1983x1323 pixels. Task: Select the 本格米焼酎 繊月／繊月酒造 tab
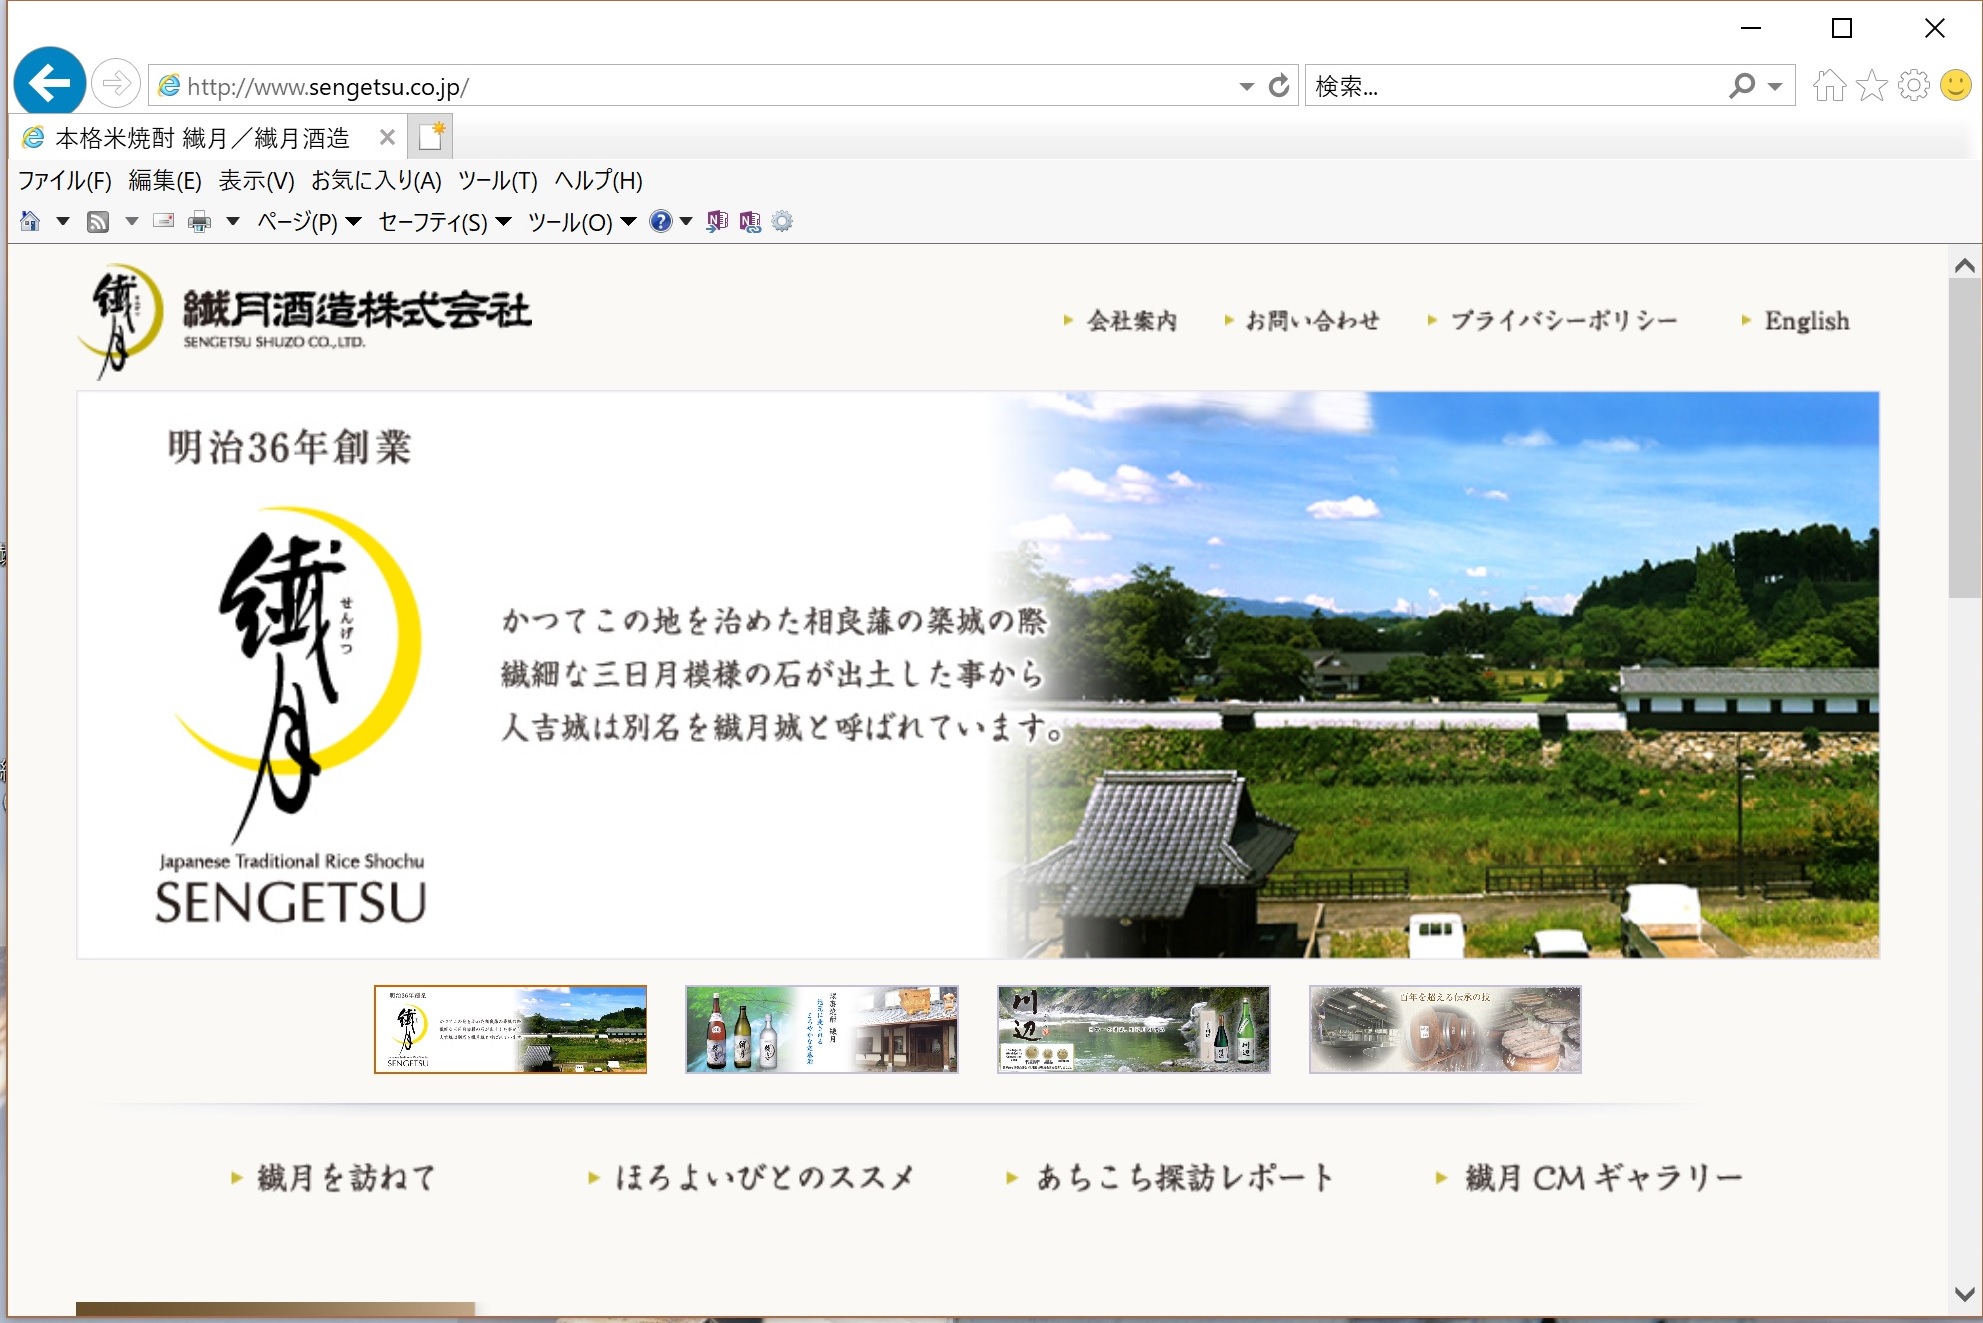tap(208, 138)
